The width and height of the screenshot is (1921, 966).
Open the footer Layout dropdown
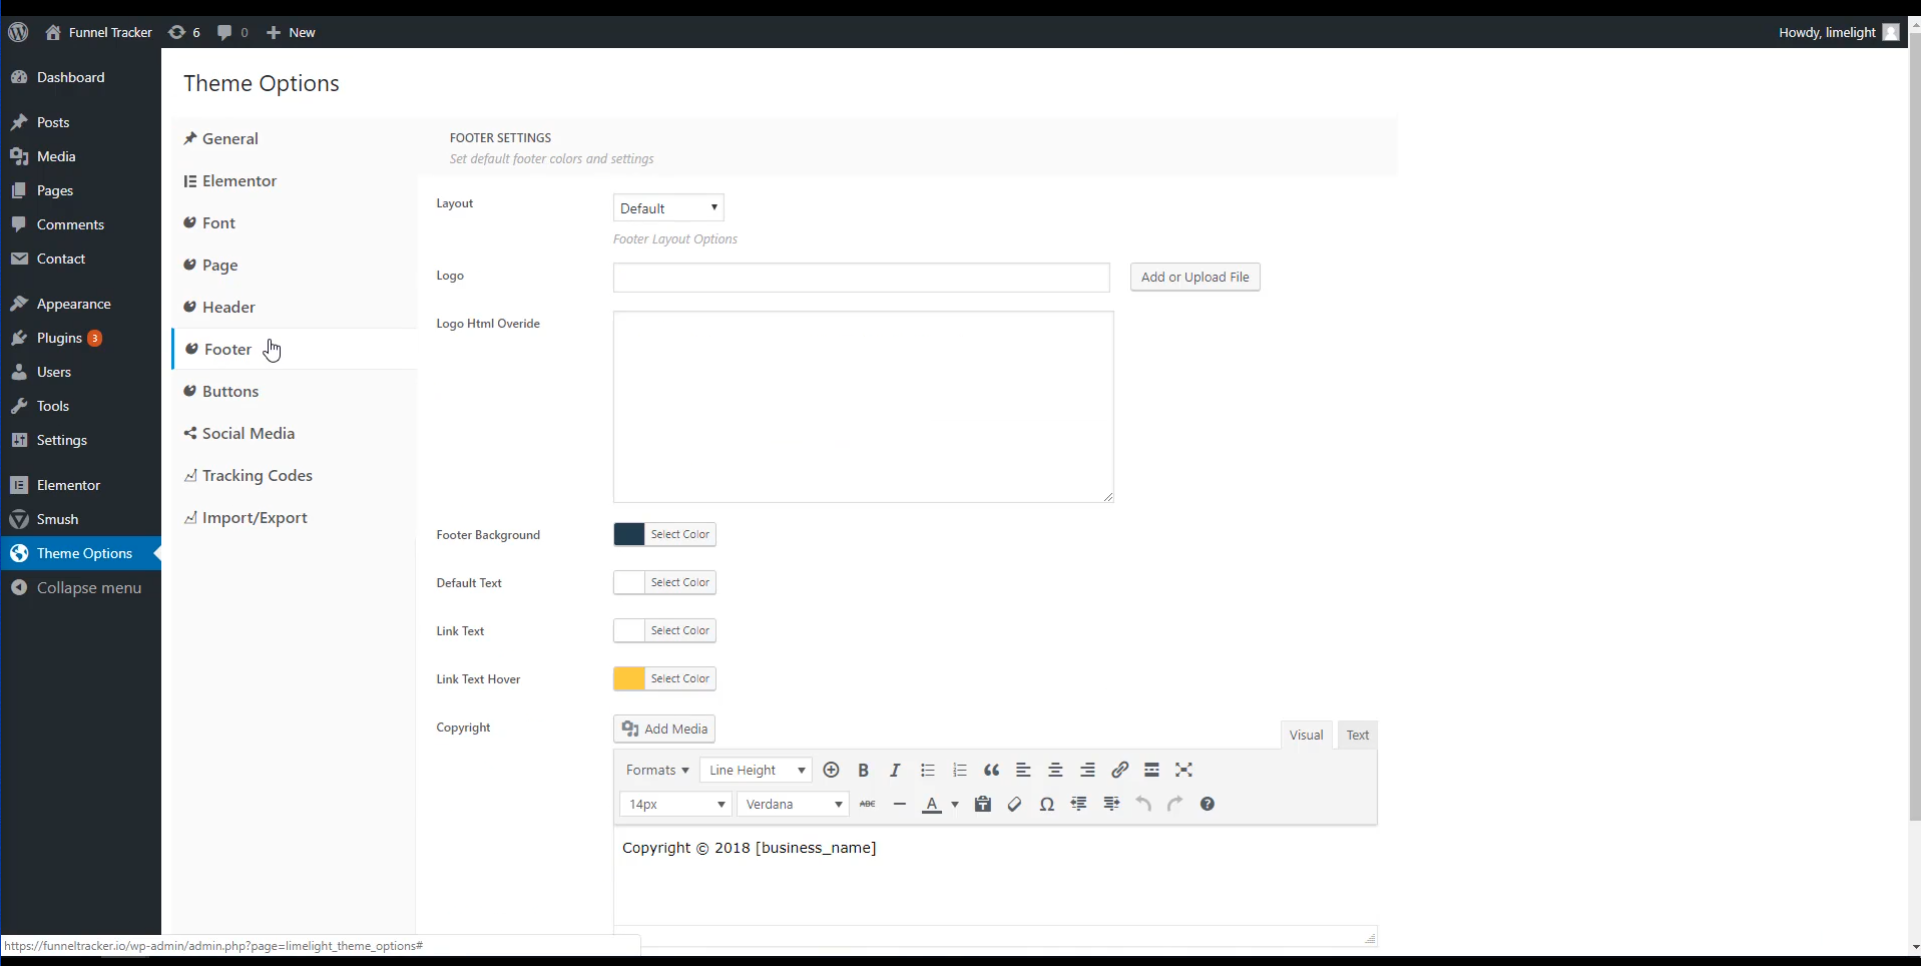point(668,208)
